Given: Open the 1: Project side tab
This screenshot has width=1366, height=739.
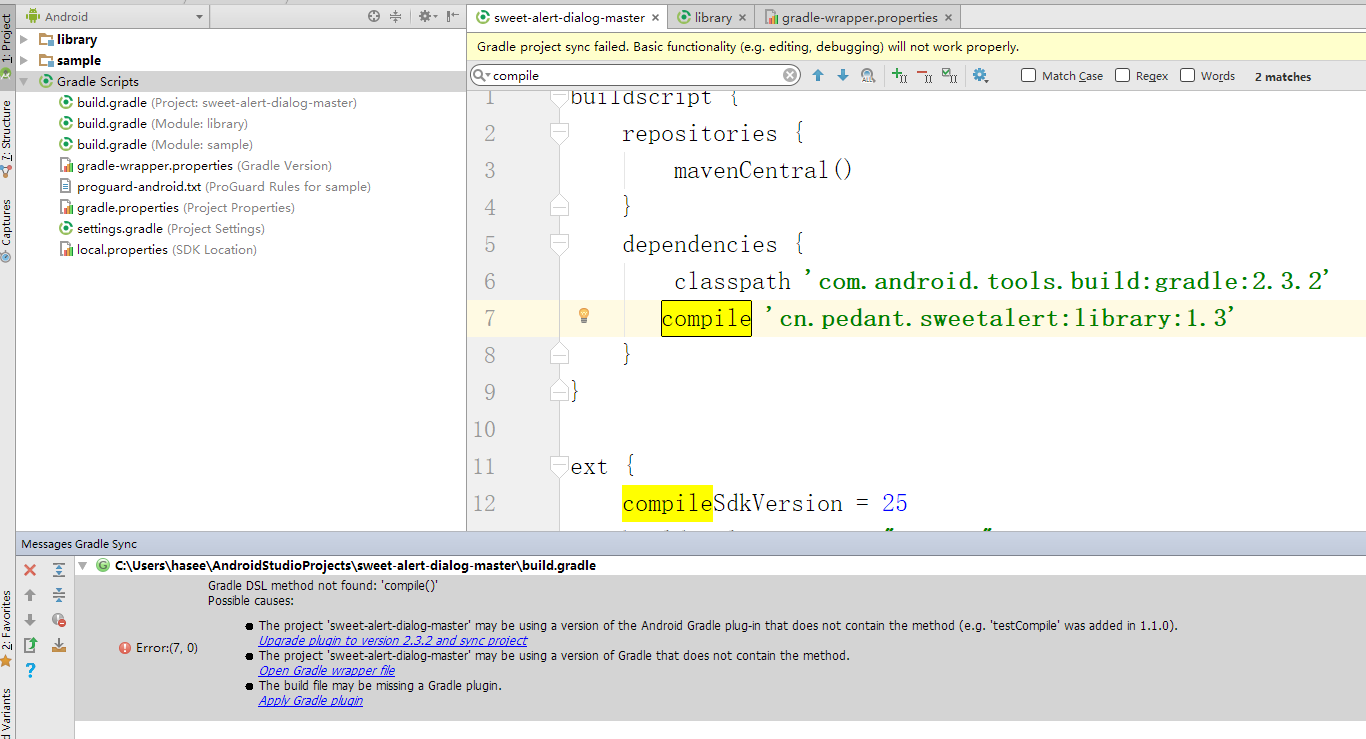Looking at the screenshot, I should 7,48.
